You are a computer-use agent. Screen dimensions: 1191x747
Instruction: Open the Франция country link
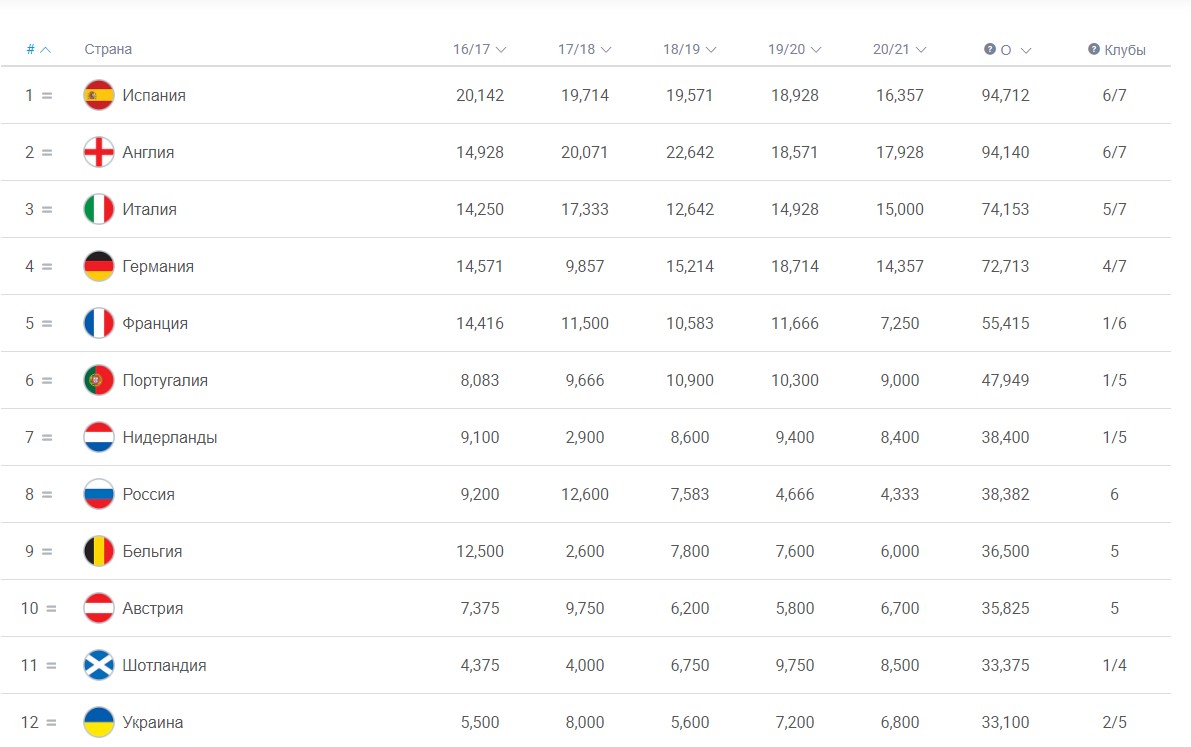pyautogui.click(x=155, y=323)
